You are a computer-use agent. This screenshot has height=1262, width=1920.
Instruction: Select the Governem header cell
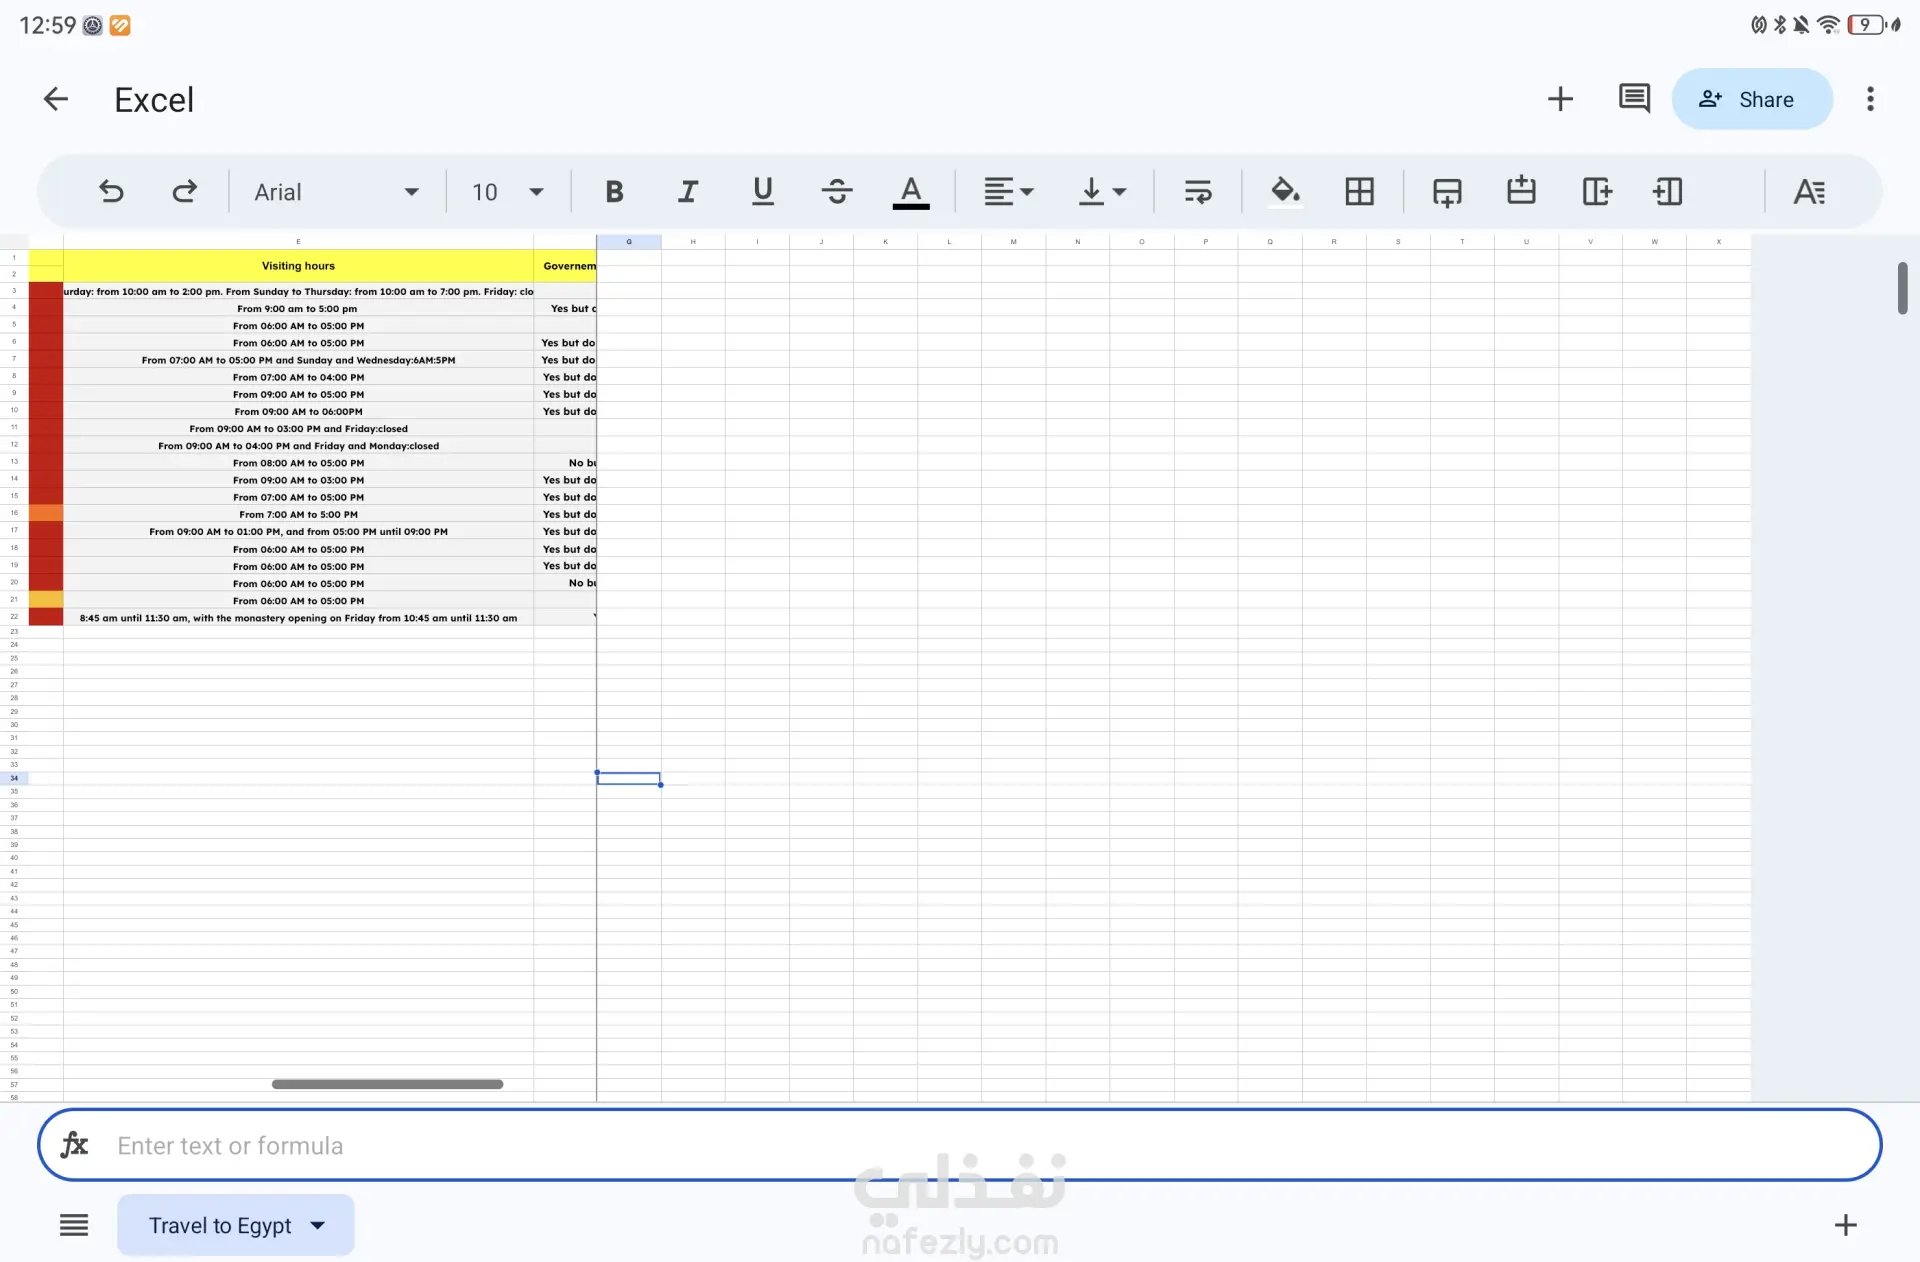point(565,266)
